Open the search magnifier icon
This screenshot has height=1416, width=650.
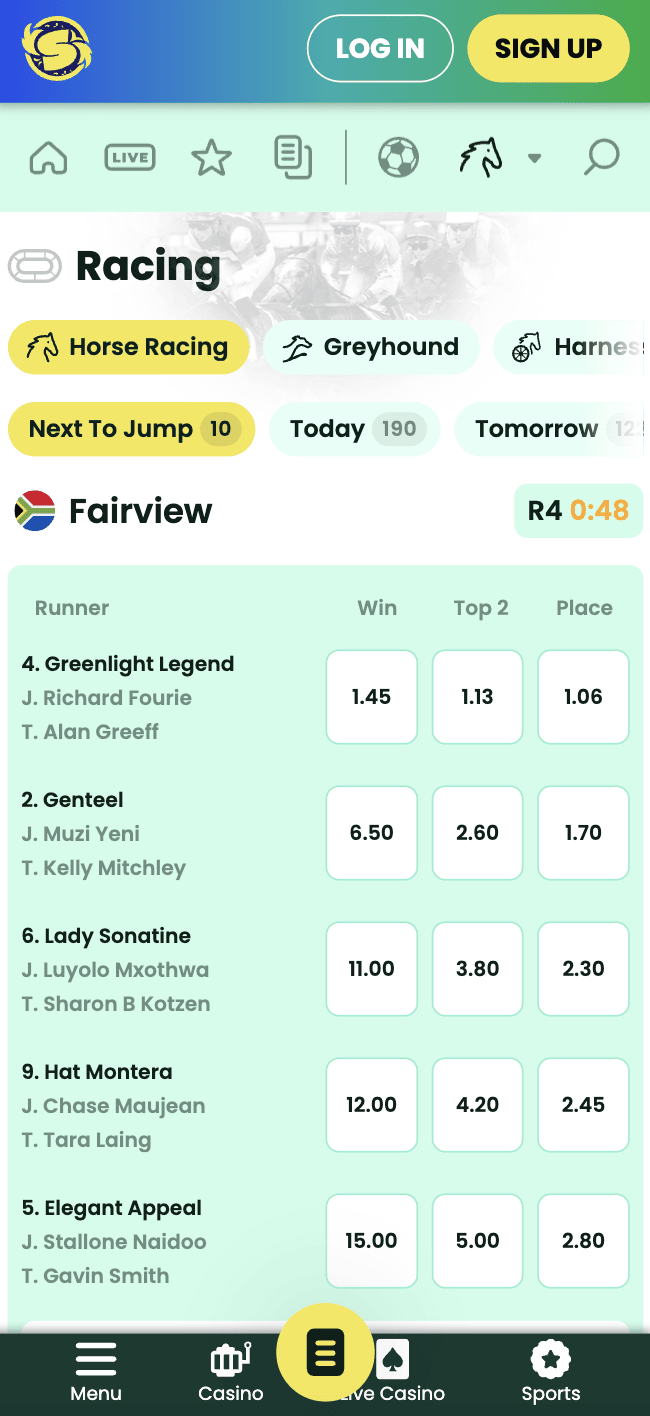coord(602,158)
